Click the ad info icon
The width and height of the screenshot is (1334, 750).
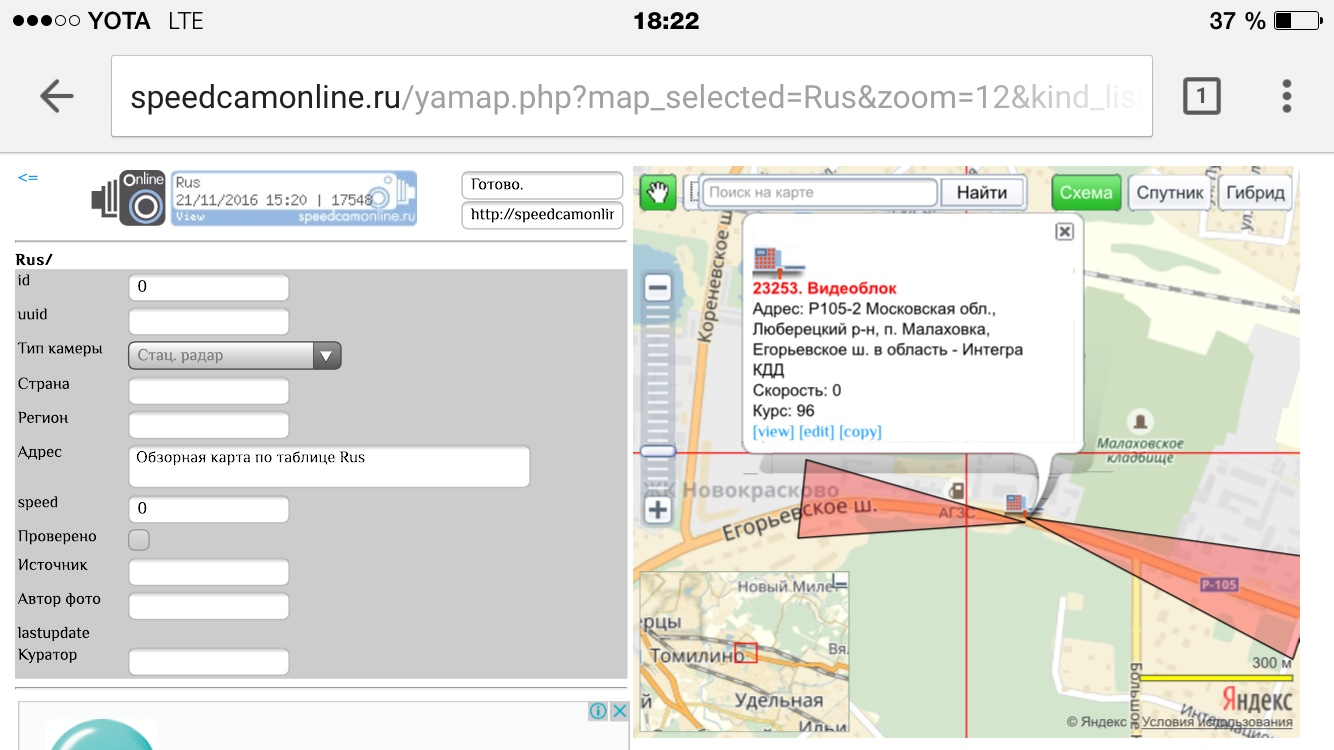pos(598,711)
